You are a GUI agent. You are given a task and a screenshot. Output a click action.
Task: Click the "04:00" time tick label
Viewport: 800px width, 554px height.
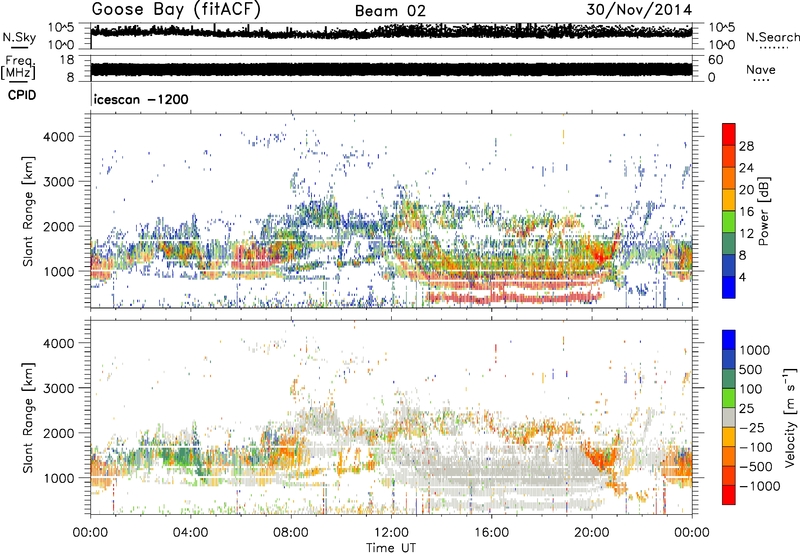pyautogui.click(x=190, y=533)
